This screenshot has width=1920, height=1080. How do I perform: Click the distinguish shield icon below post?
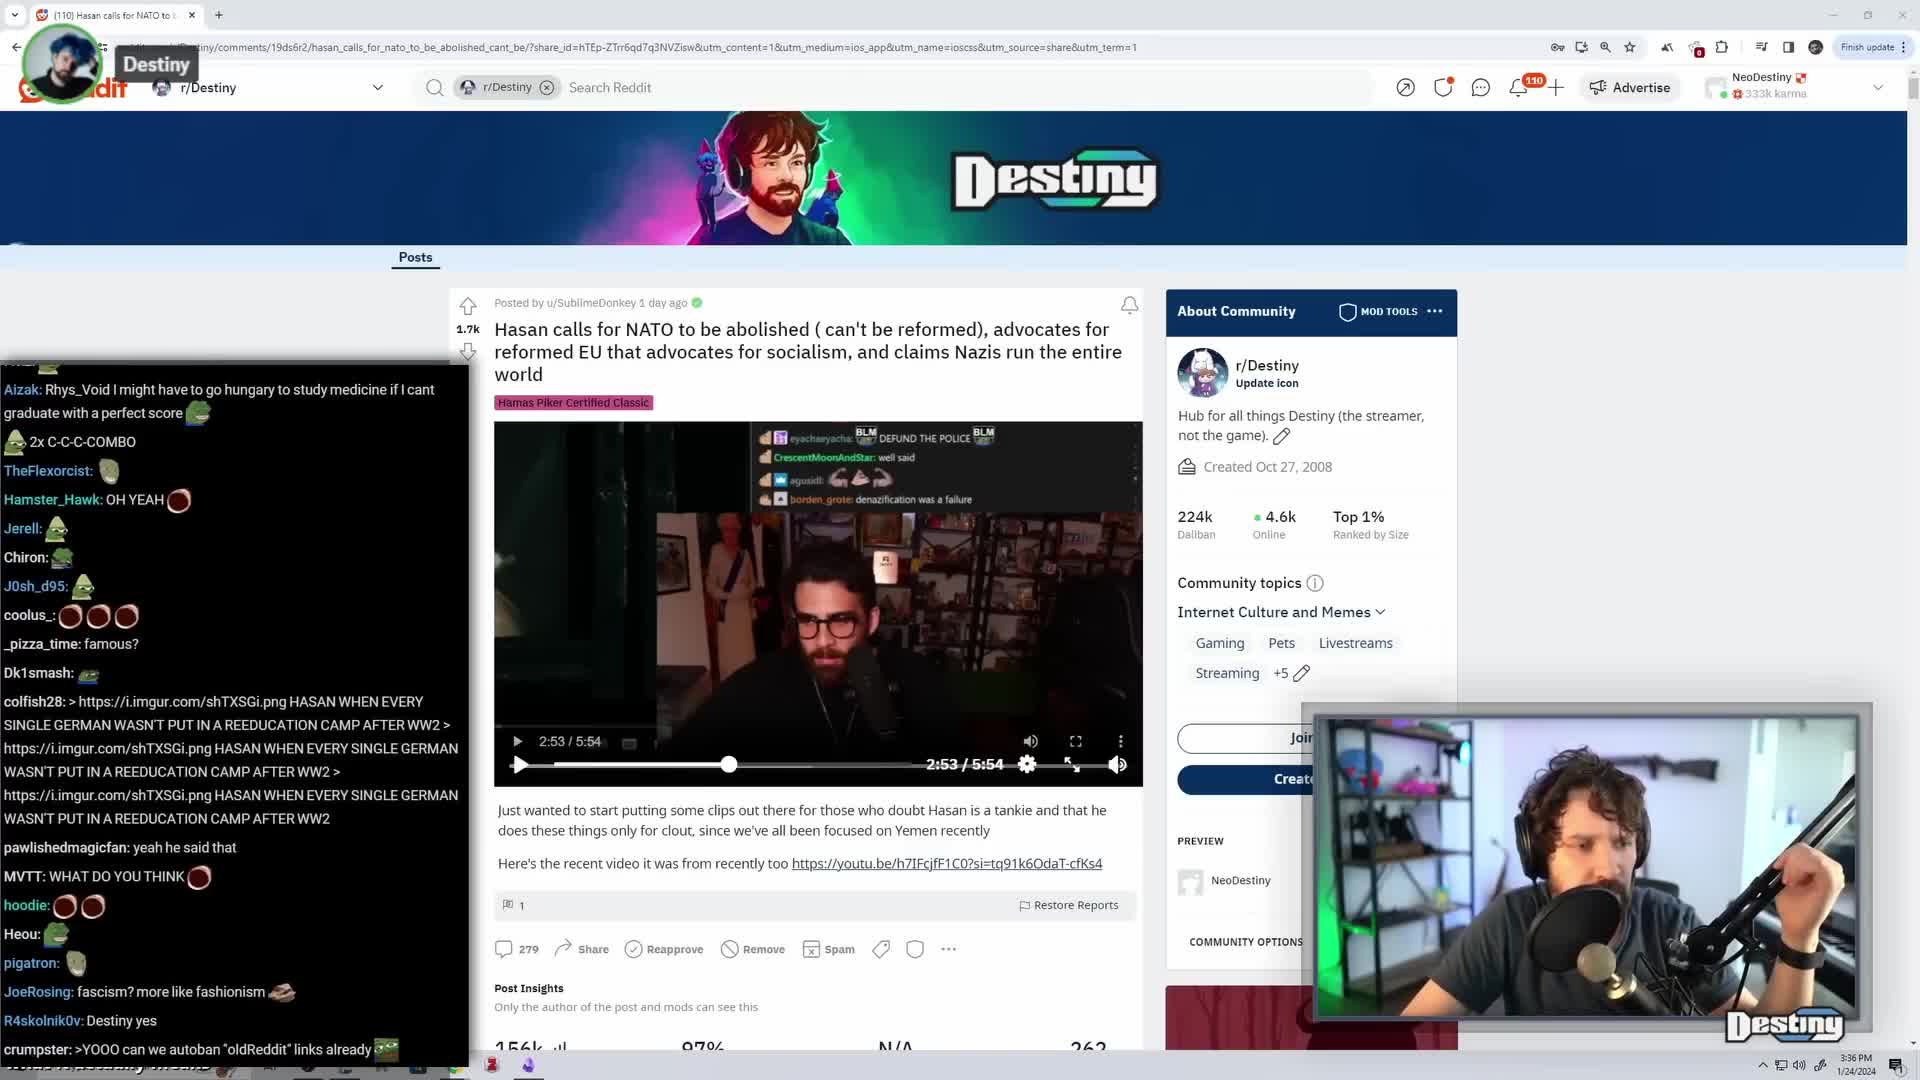coord(915,949)
